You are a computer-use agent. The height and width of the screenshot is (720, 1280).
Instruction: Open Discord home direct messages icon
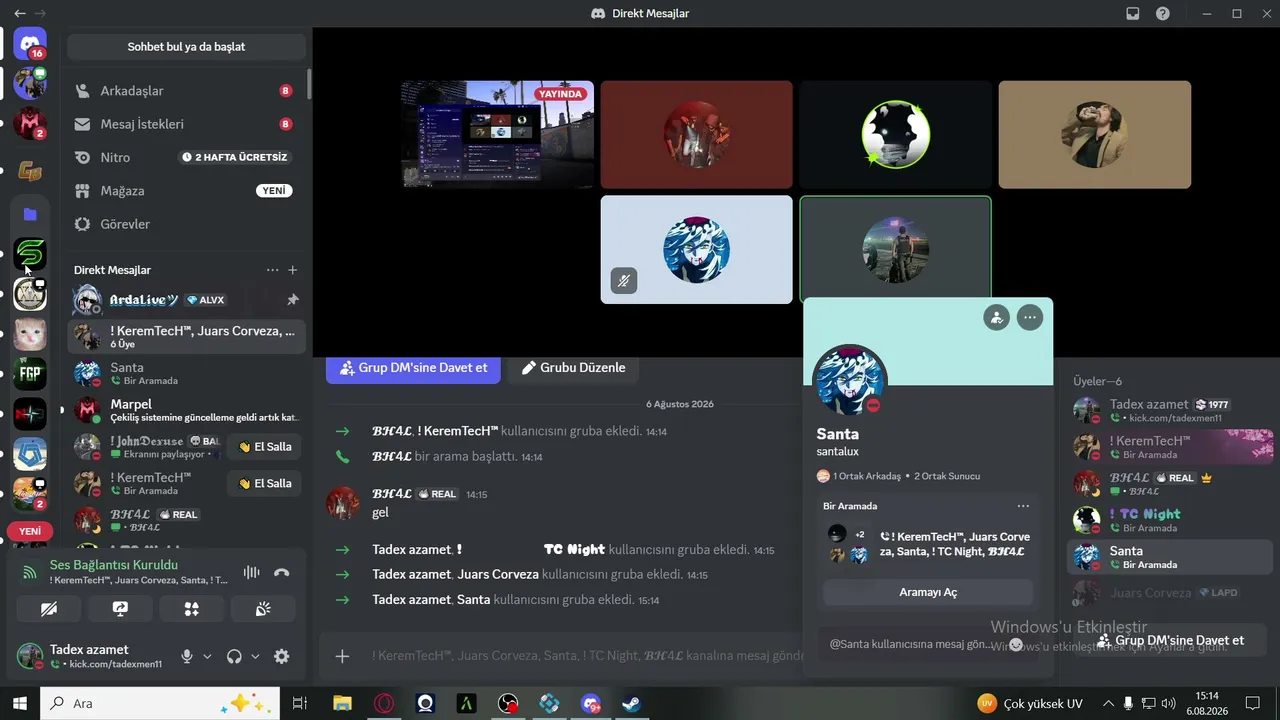(x=30, y=43)
